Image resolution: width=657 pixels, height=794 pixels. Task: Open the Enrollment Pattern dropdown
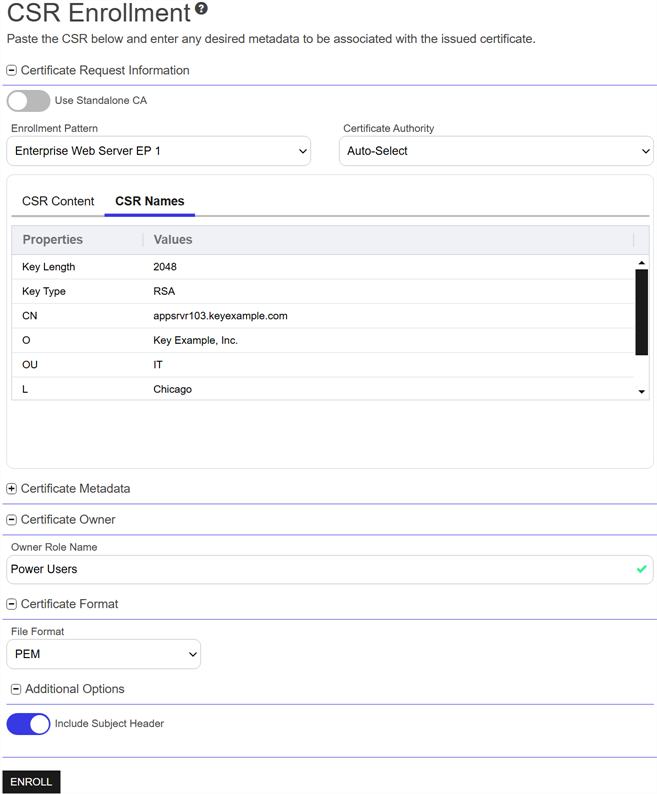(159, 151)
